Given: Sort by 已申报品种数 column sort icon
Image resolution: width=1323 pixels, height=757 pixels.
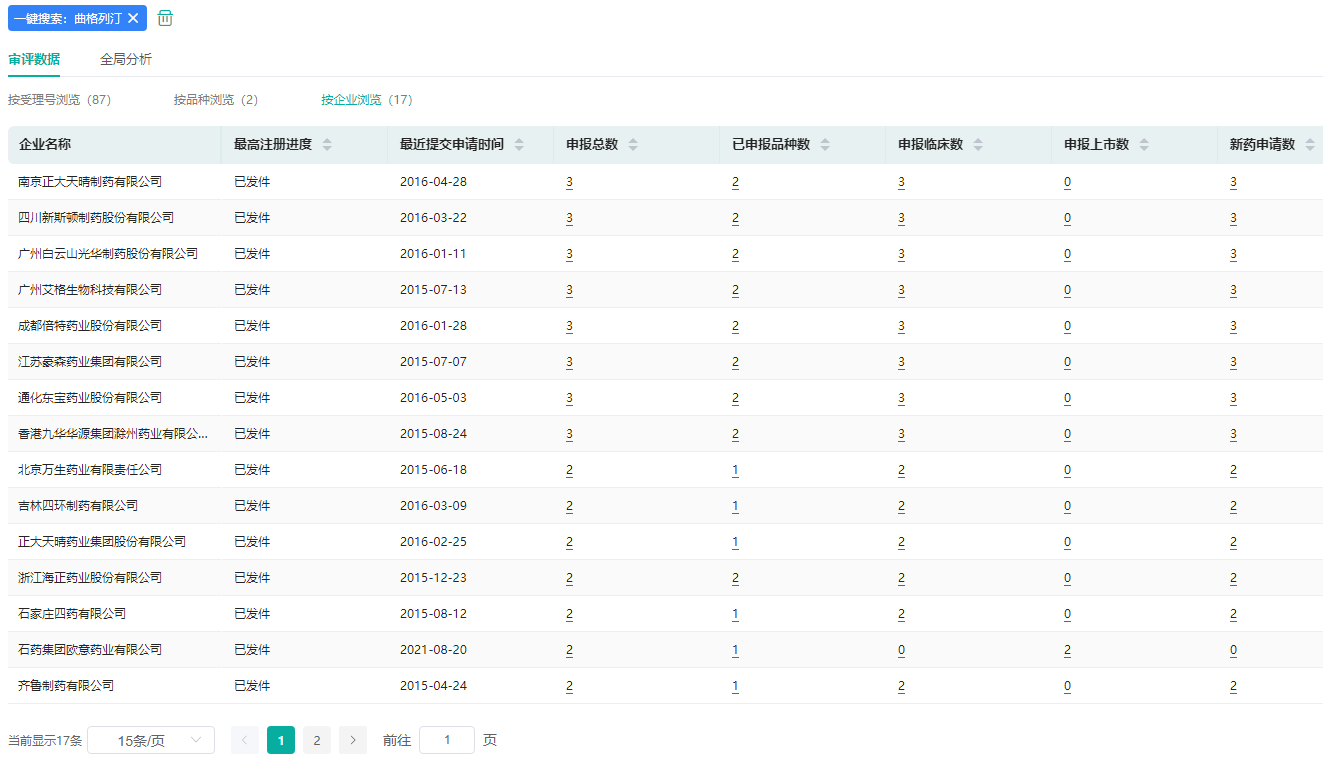Looking at the screenshot, I should [825, 145].
